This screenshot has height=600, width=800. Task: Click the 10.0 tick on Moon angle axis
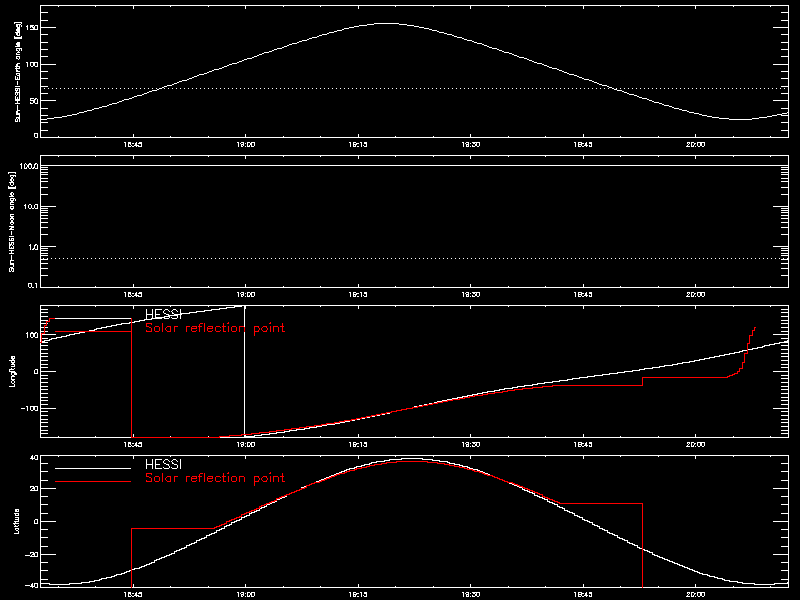31,207
